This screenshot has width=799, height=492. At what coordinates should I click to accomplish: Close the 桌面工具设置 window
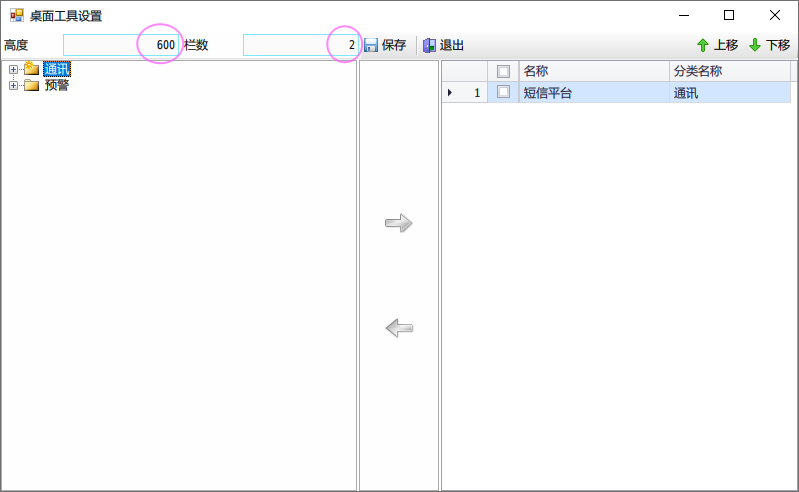pos(775,15)
